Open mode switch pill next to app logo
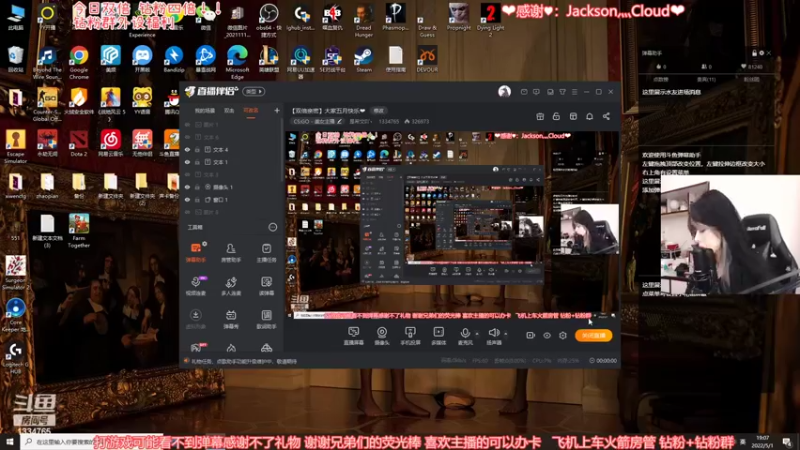The image size is (800, 450). pos(254,91)
